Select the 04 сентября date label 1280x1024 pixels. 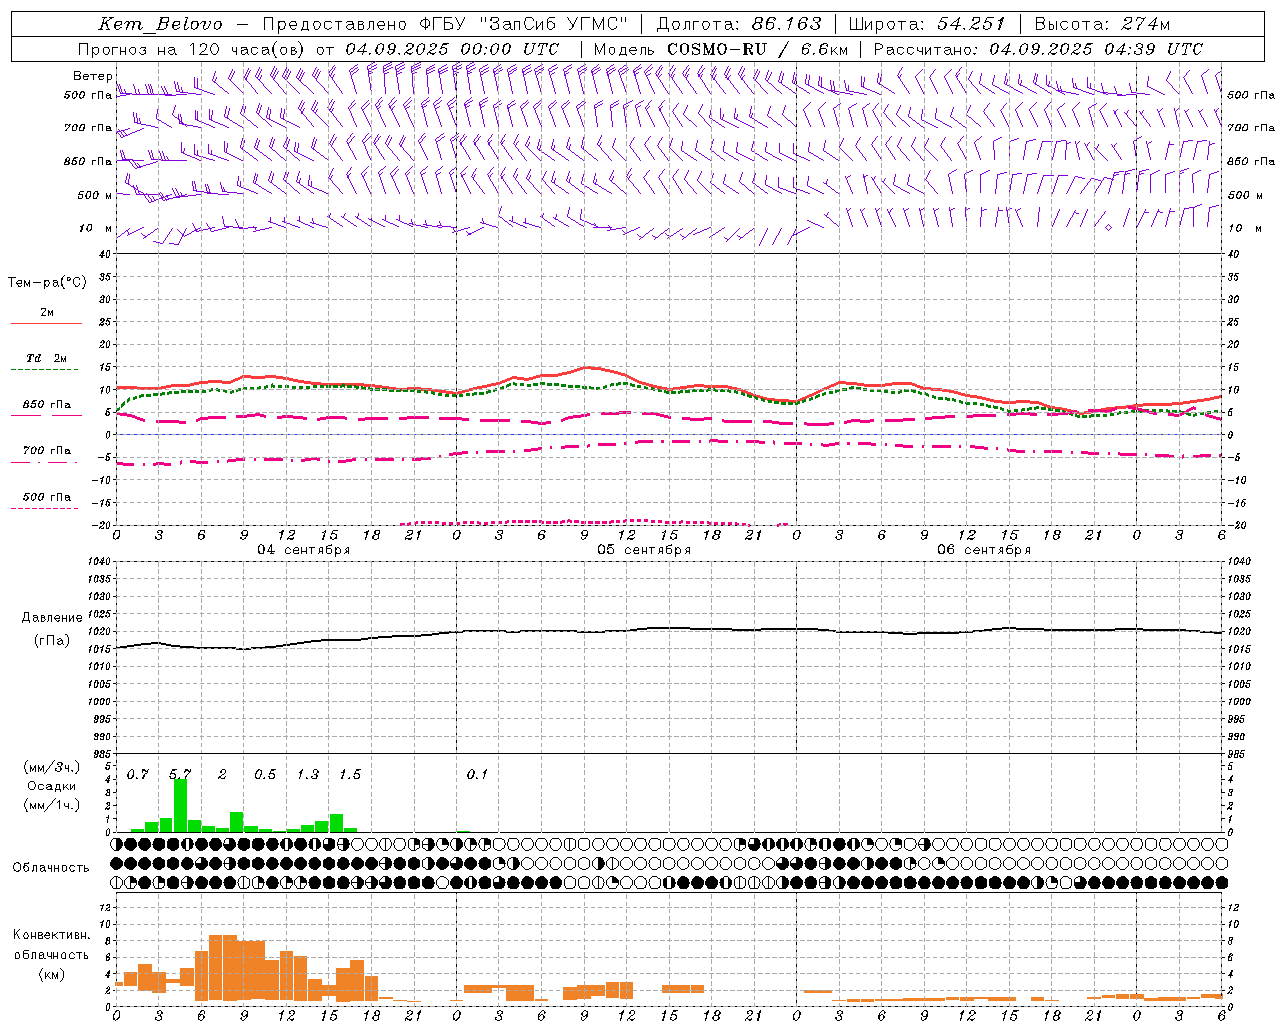tap(304, 550)
